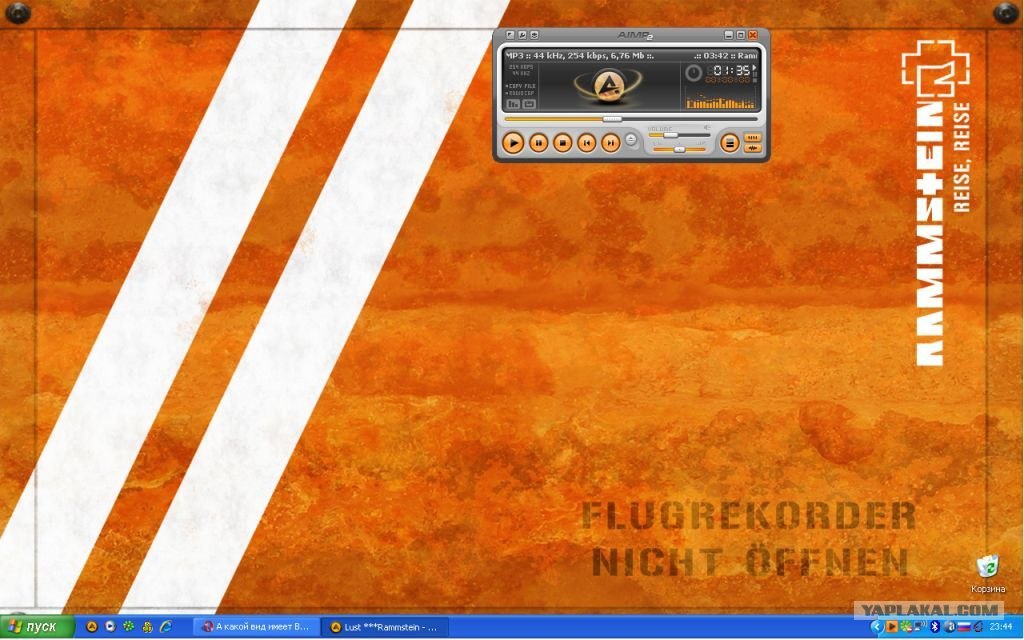This screenshot has width=1024, height=640.
Task: Click the elapsed time 01:35 display
Action: click(731, 70)
